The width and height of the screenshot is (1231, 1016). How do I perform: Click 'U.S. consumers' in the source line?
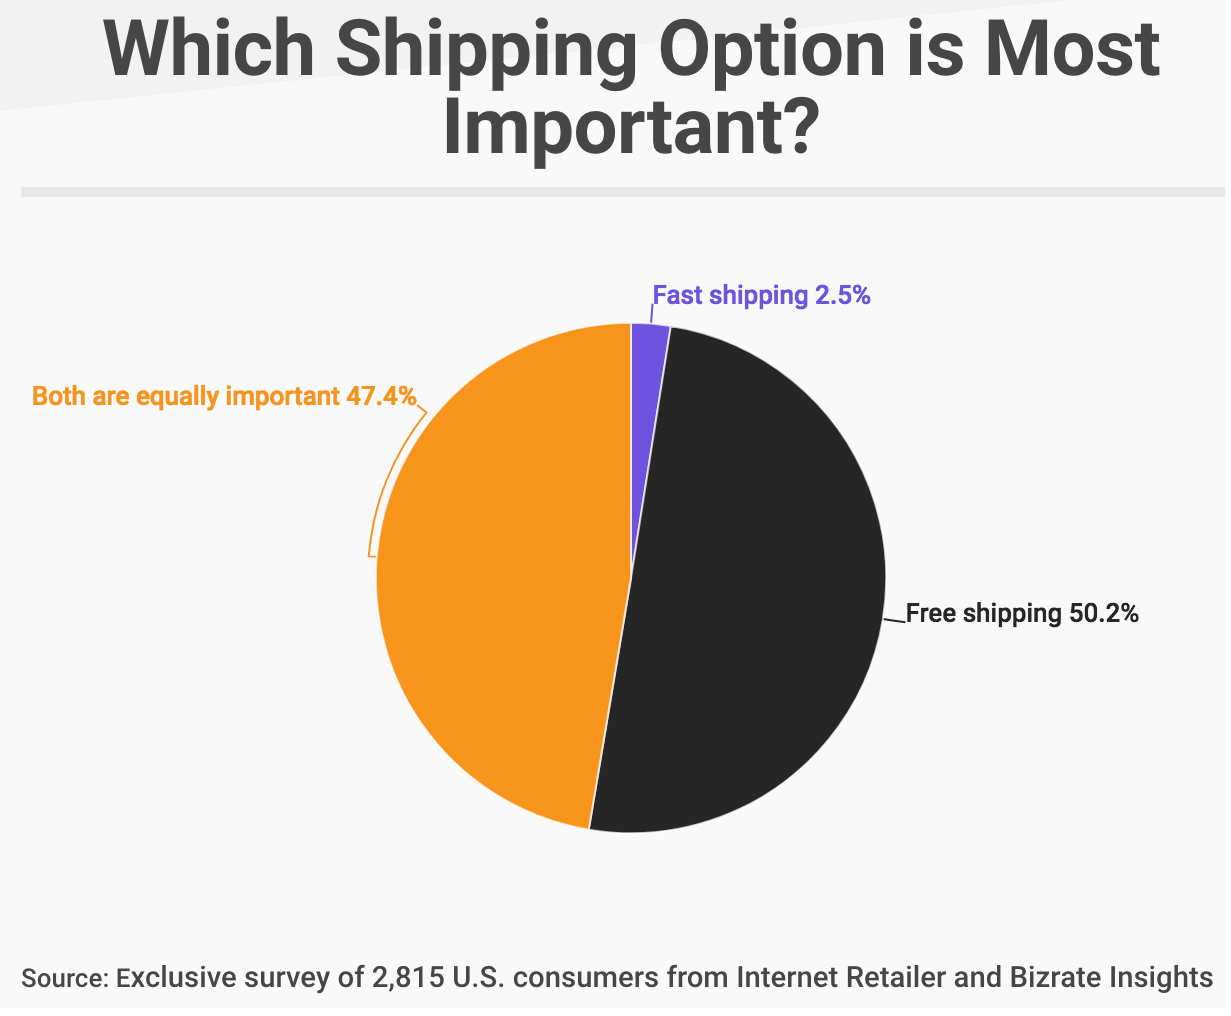coord(555,976)
